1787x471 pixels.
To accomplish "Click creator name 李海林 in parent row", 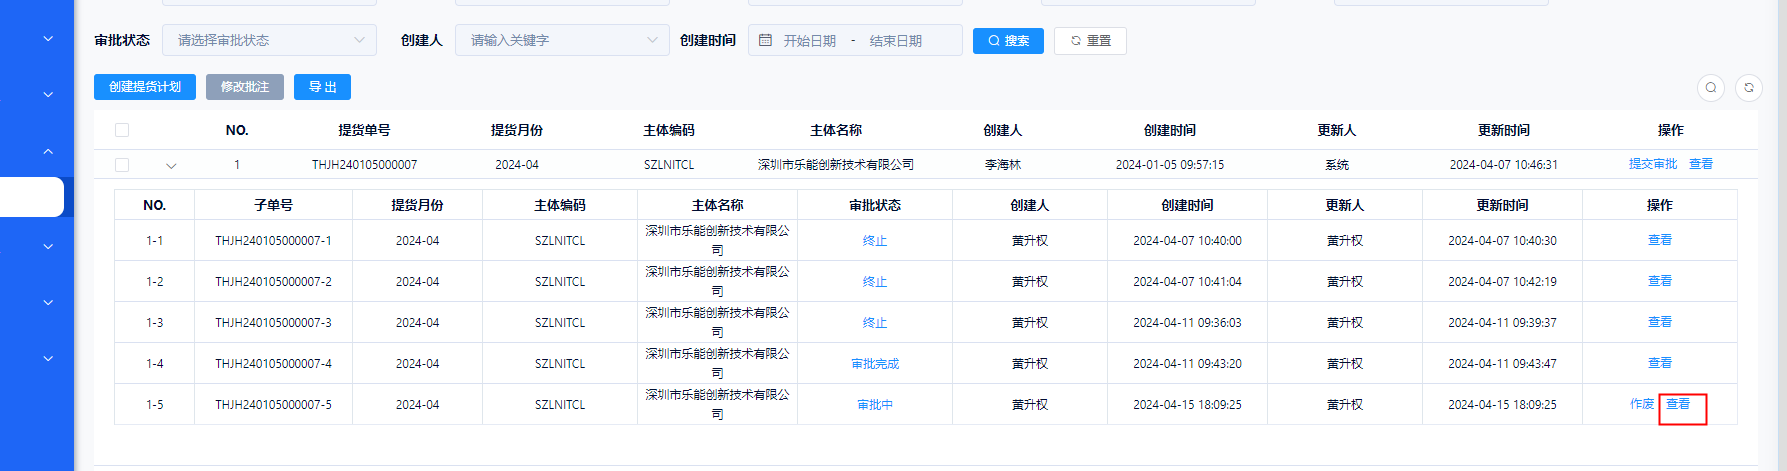I will coord(1003,165).
